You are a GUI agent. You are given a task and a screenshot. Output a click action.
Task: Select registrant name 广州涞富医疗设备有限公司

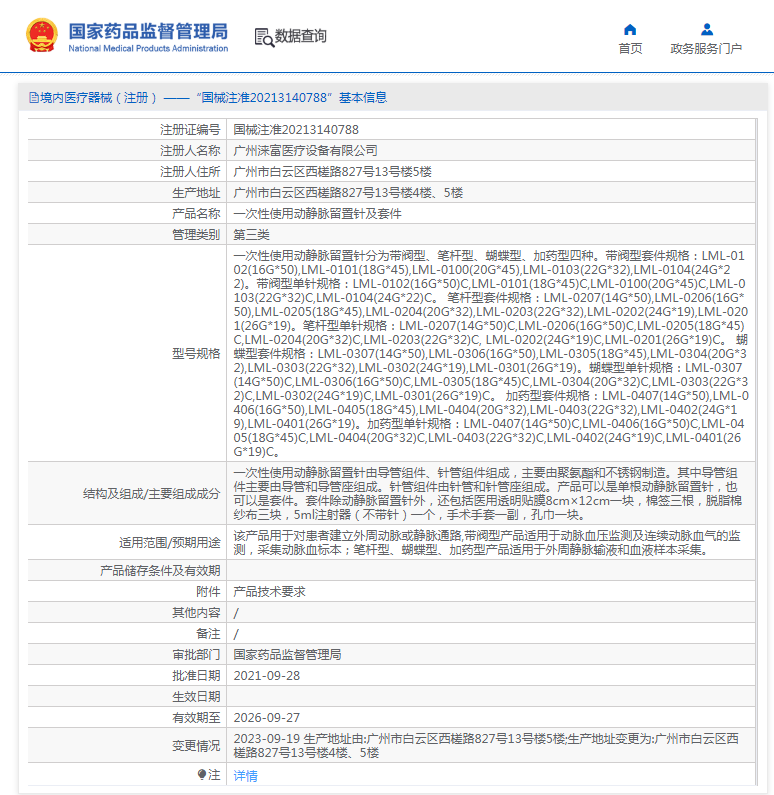click(305, 151)
